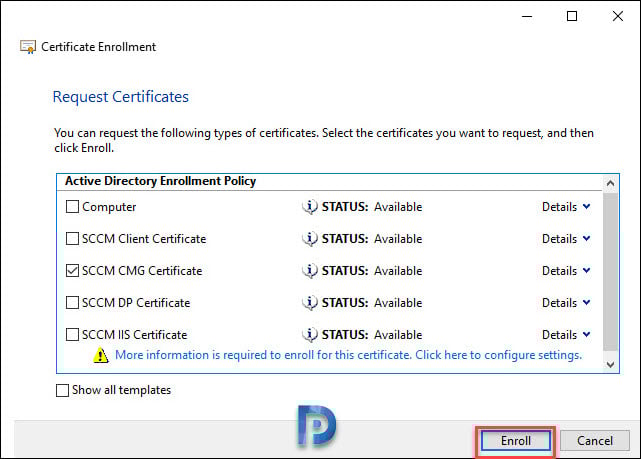Screen dimensions: 641x459
Task: Click the SCCM CMG Certificate status info icon
Action: tap(310, 271)
